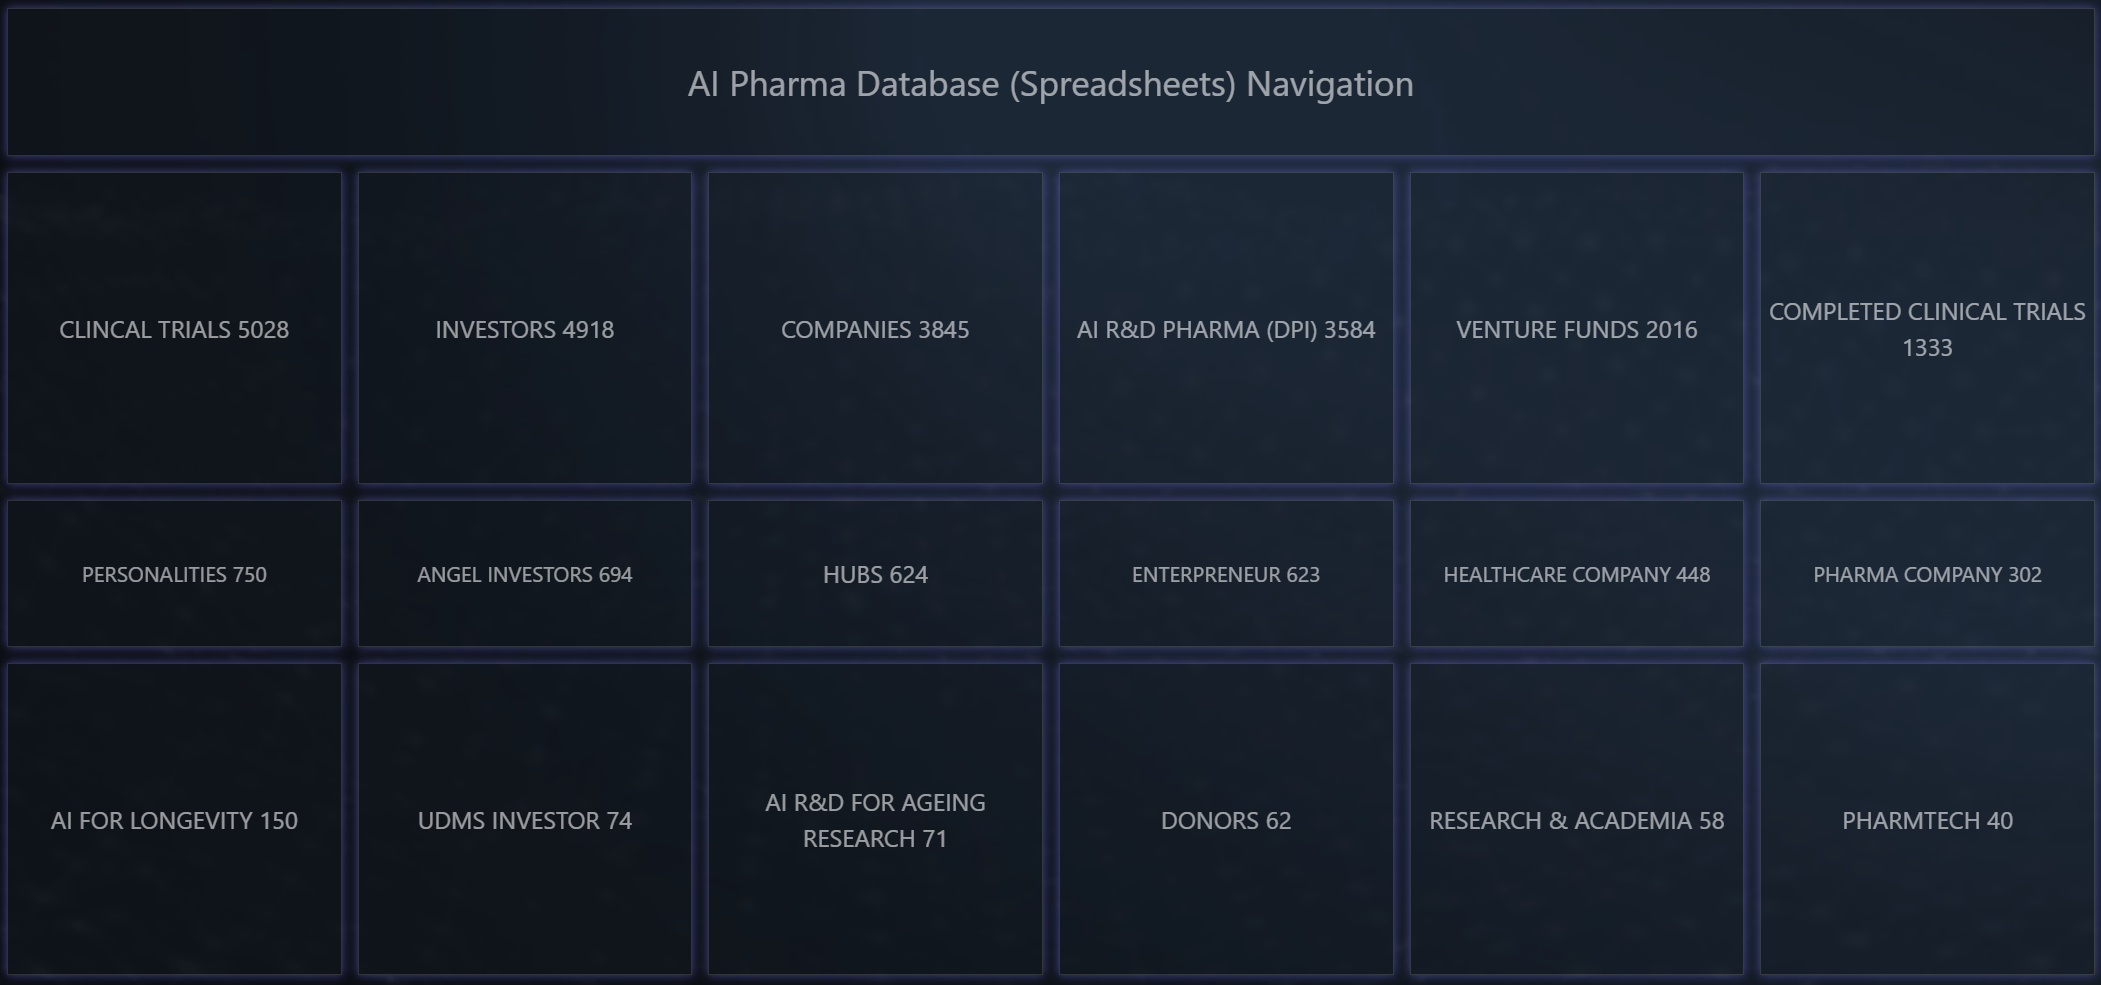The image size is (2101, 985).
Task: Select Completed Clinical Trials 1333 tile
Action: click(x=1927, y=329)
